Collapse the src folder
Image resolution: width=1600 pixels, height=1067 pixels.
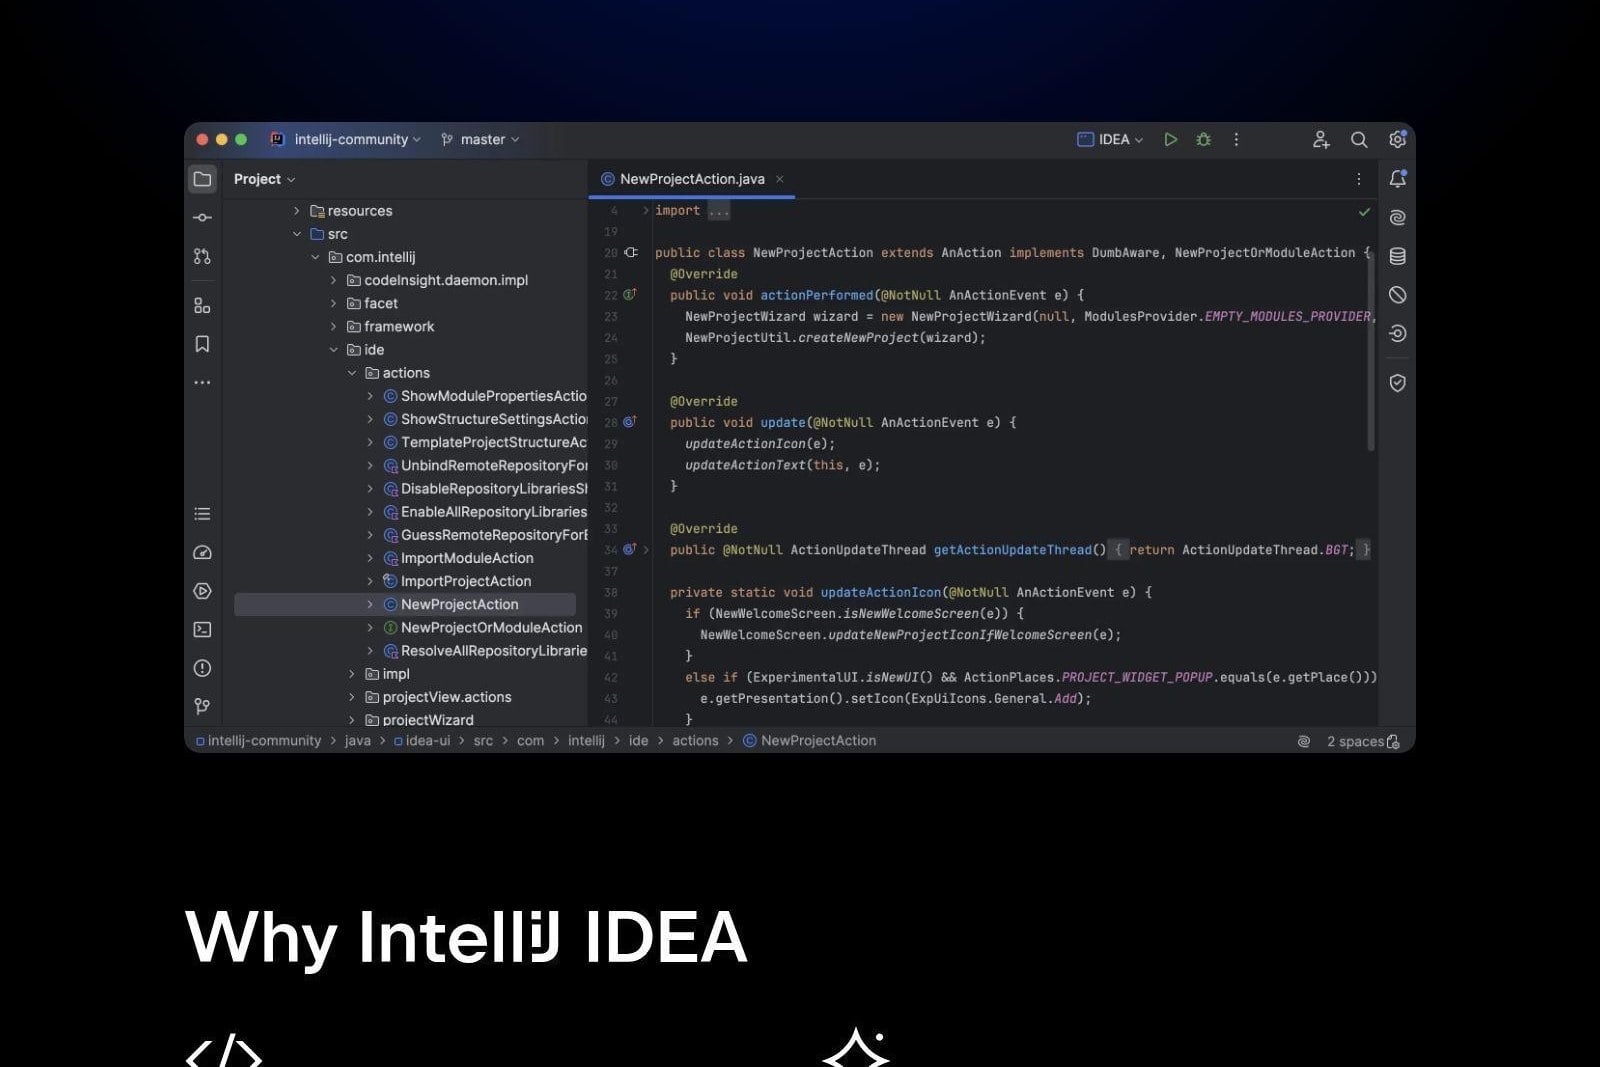pyautogui.click(x=296, y=234)
